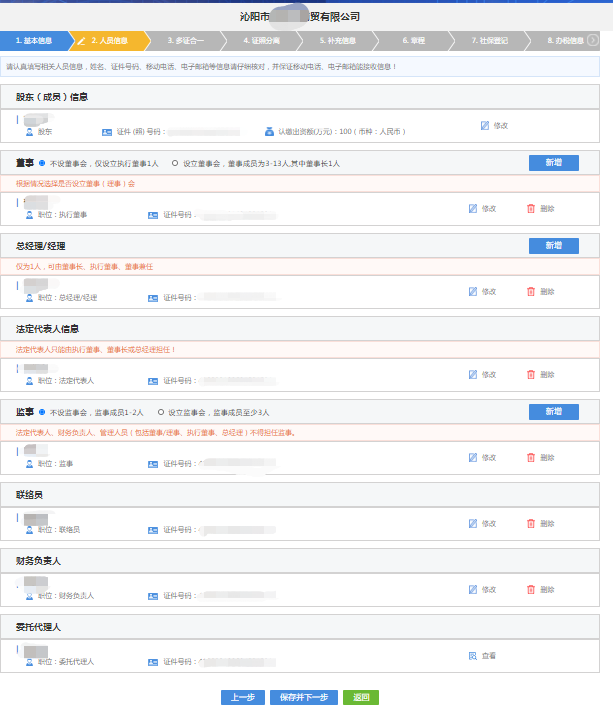The image size is (613, 715).
Task: Click ID card icon in 联络员 row
Action: click(x=153, y=530)
